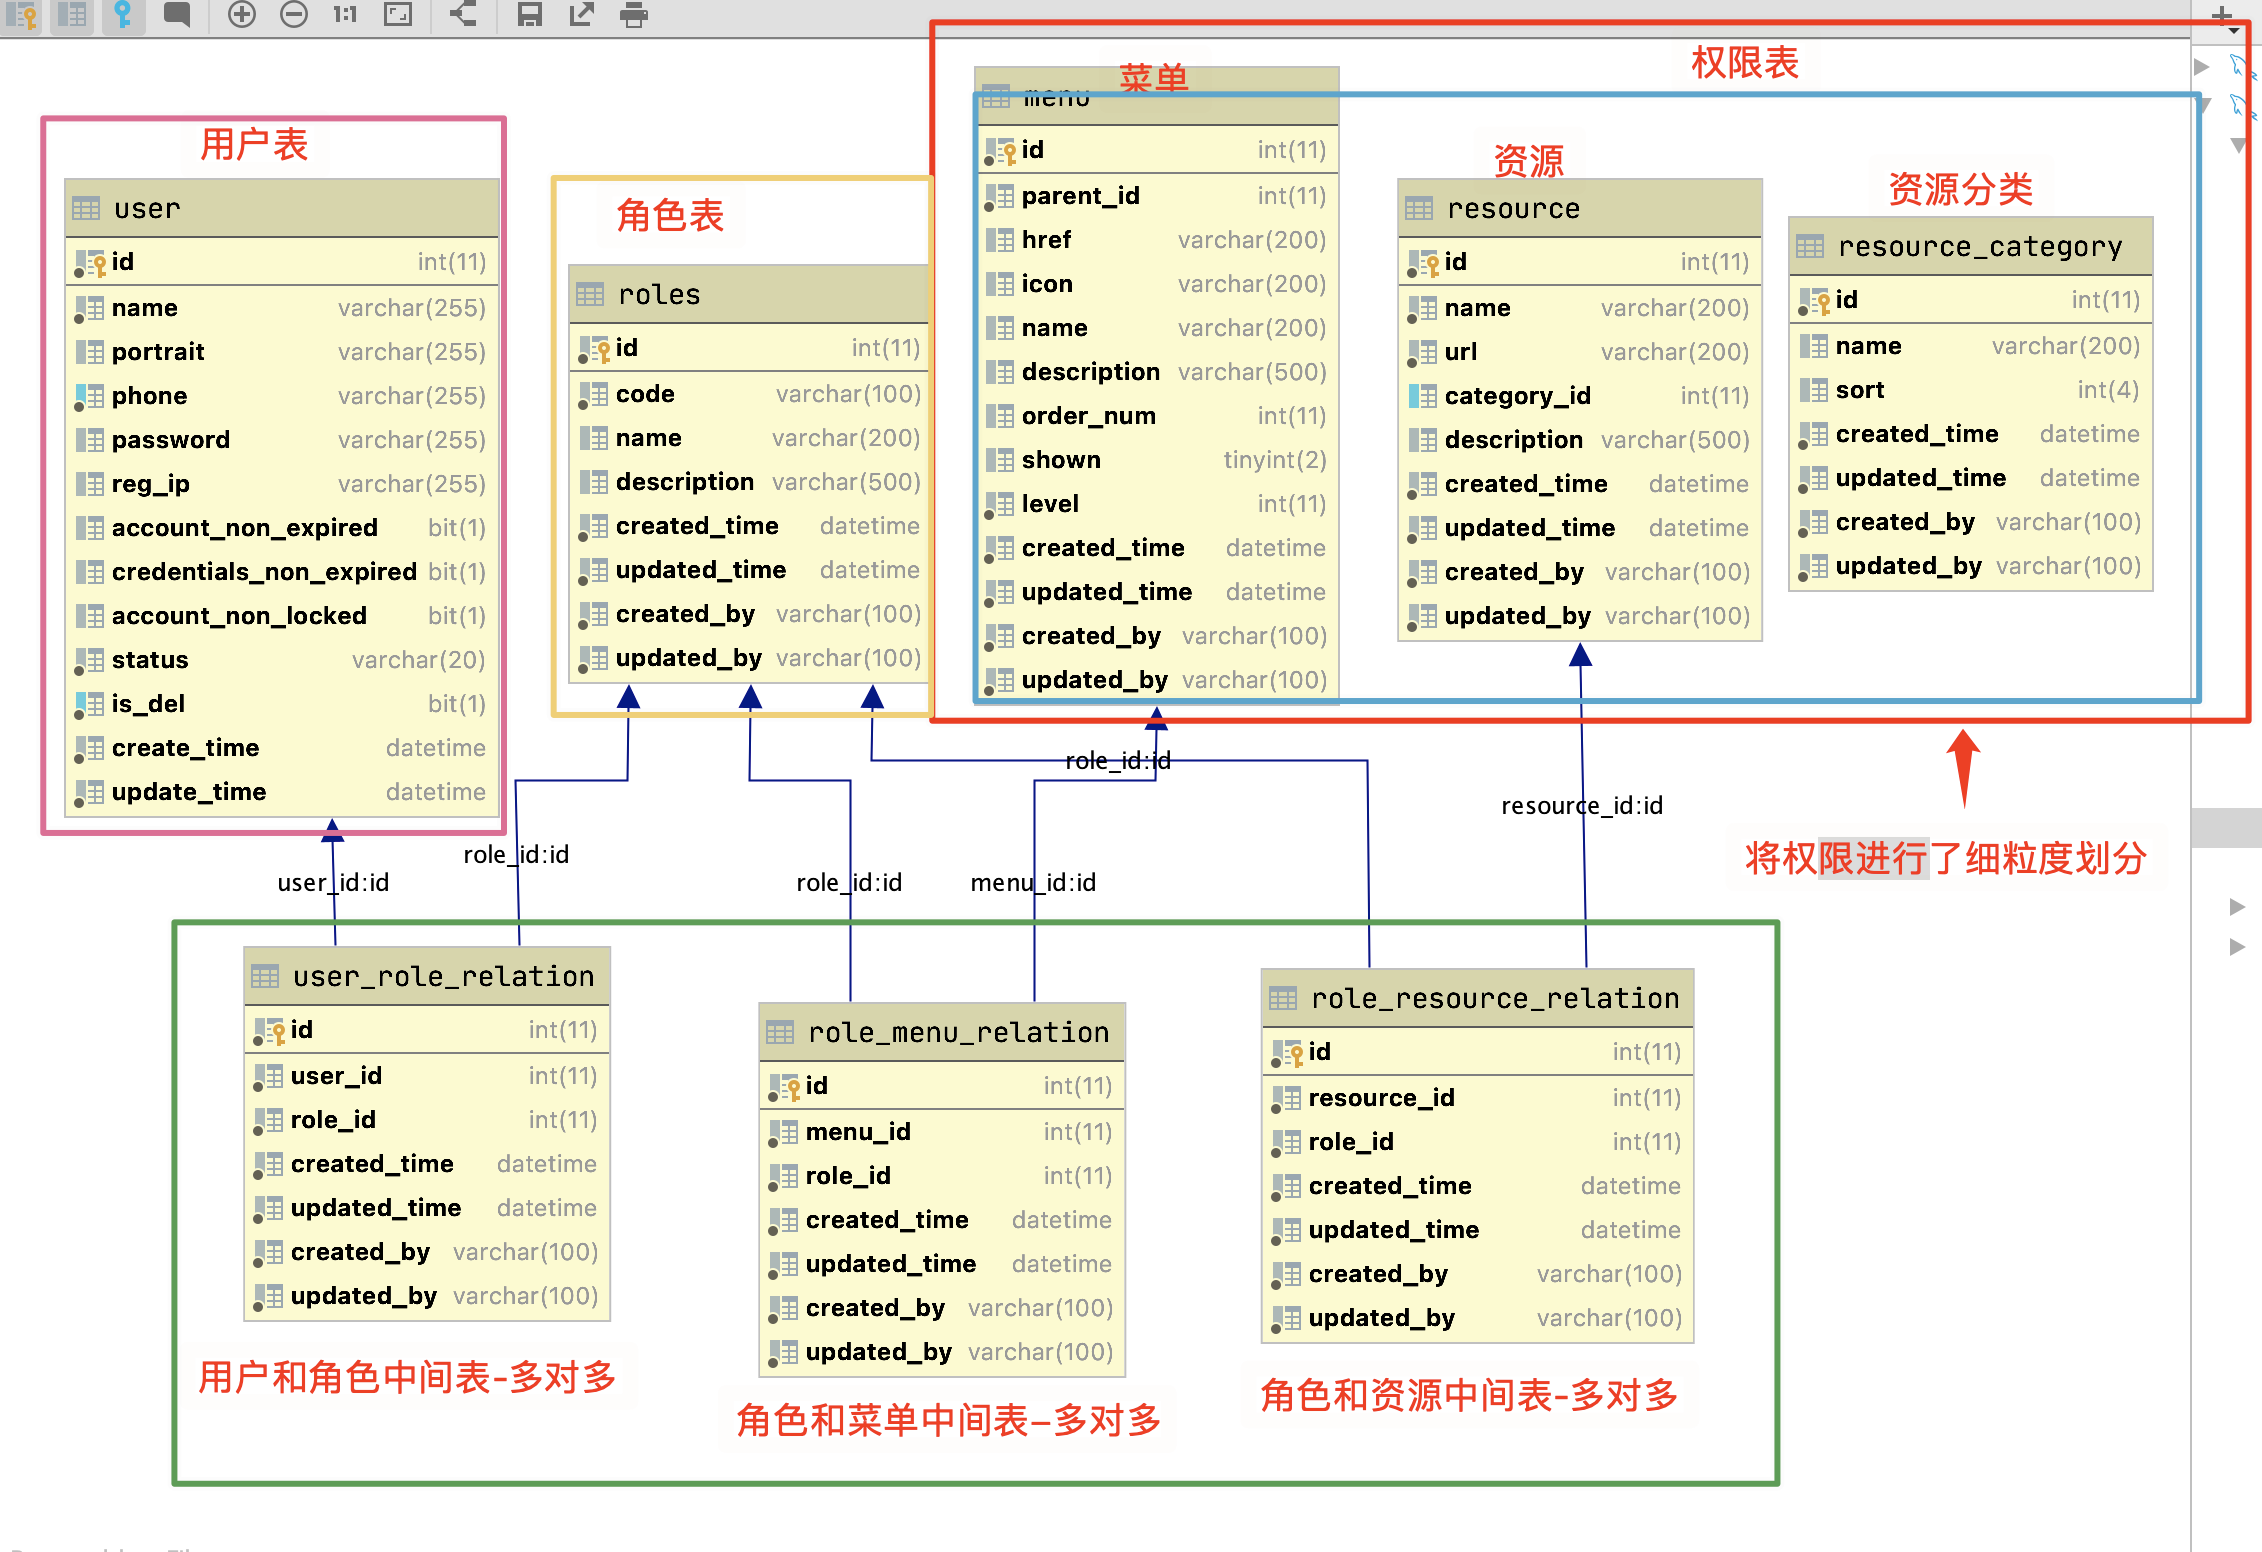Toggle blue key primary columns button

click(x=123, y=15)
